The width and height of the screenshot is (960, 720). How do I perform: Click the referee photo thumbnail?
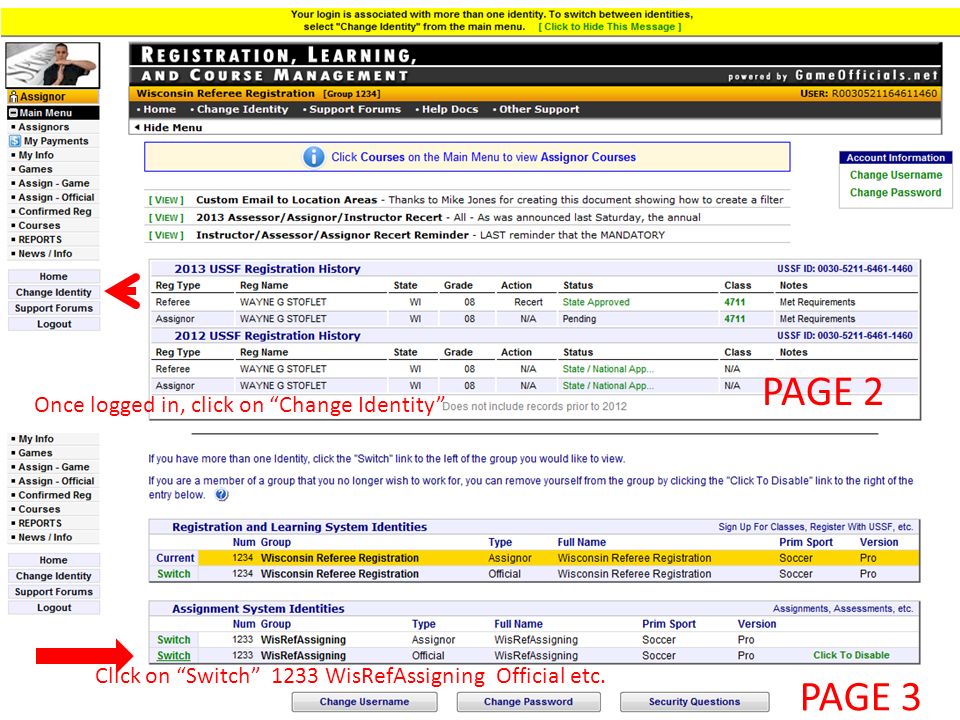(x=53, y=65)
